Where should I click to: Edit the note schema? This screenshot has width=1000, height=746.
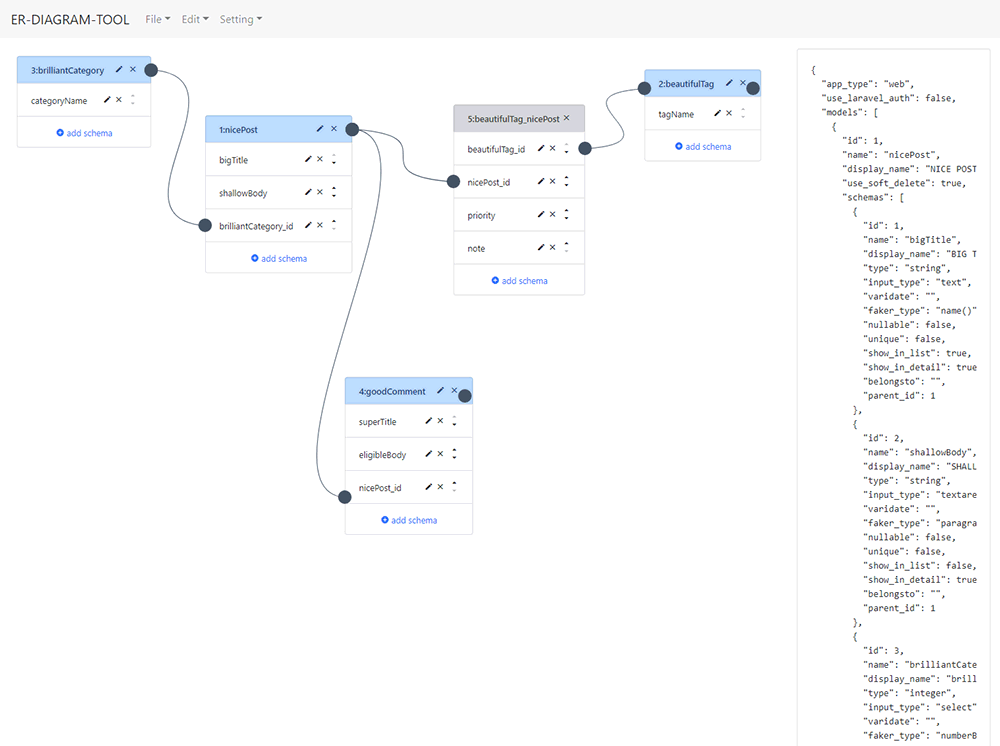coord(541,247)
